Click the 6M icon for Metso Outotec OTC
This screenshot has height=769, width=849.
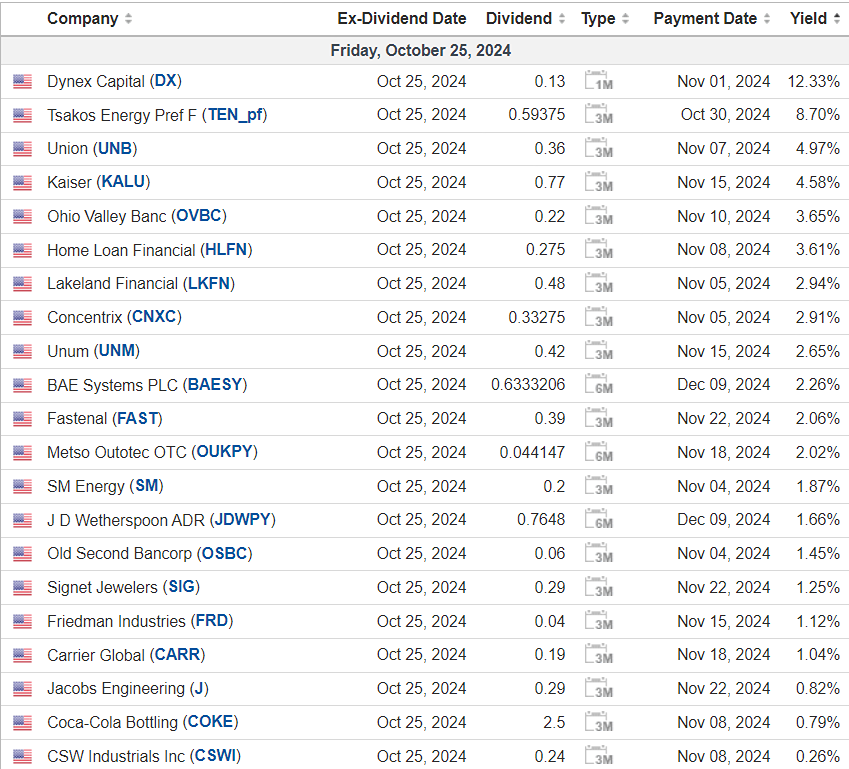[x=598, y=453]
